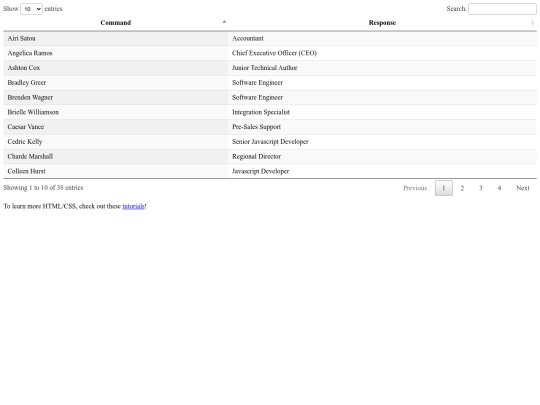
Task: Click the Chief Executive Officer (CEO) cell
Action: click(382, 53)
